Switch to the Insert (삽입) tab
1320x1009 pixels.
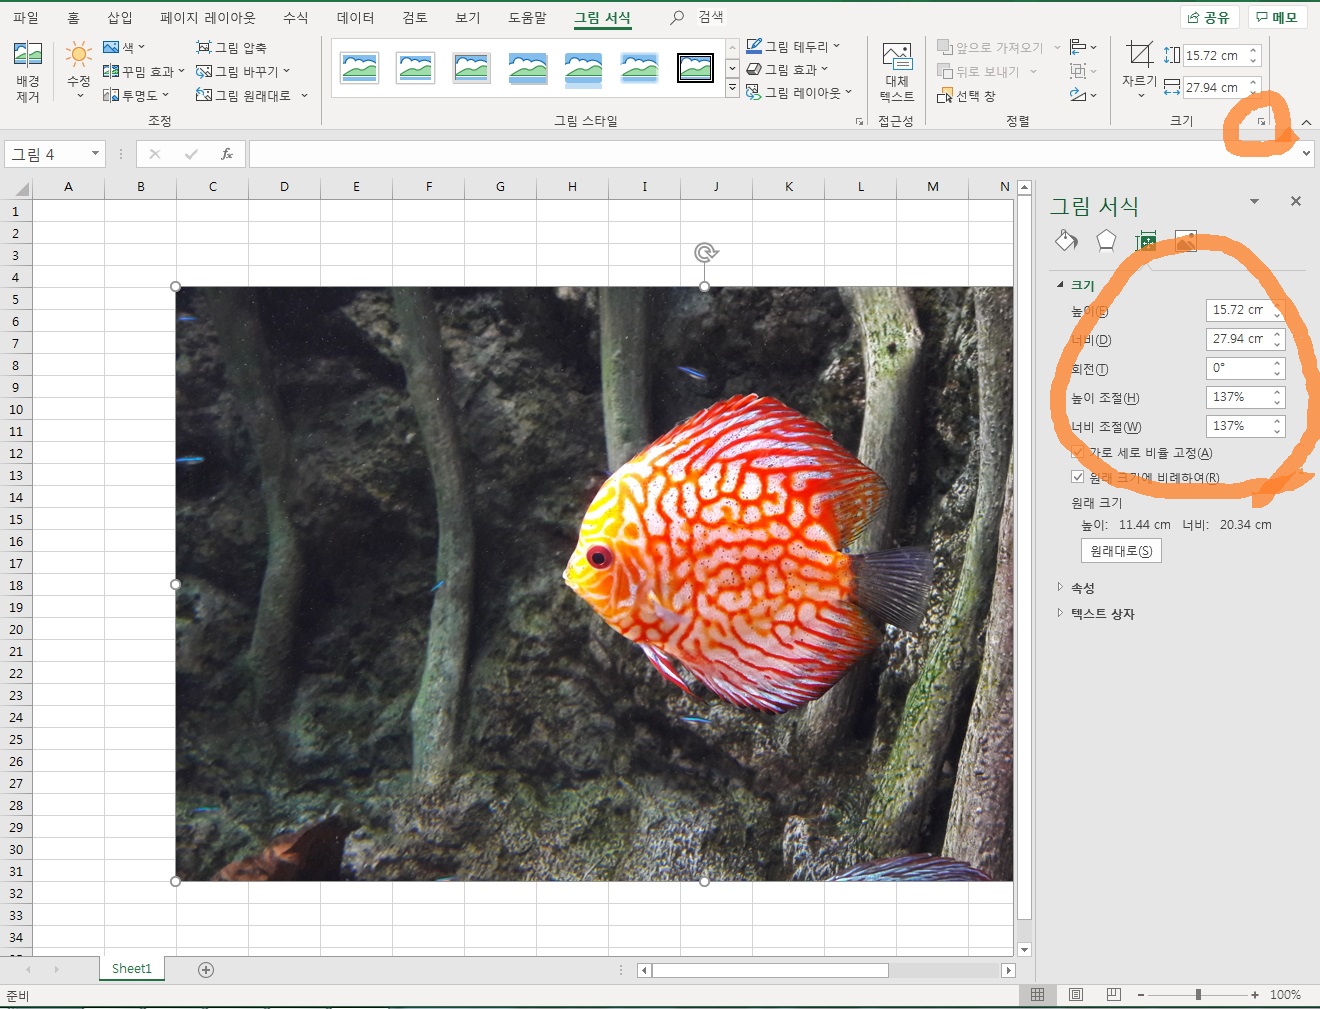(120, 17)
